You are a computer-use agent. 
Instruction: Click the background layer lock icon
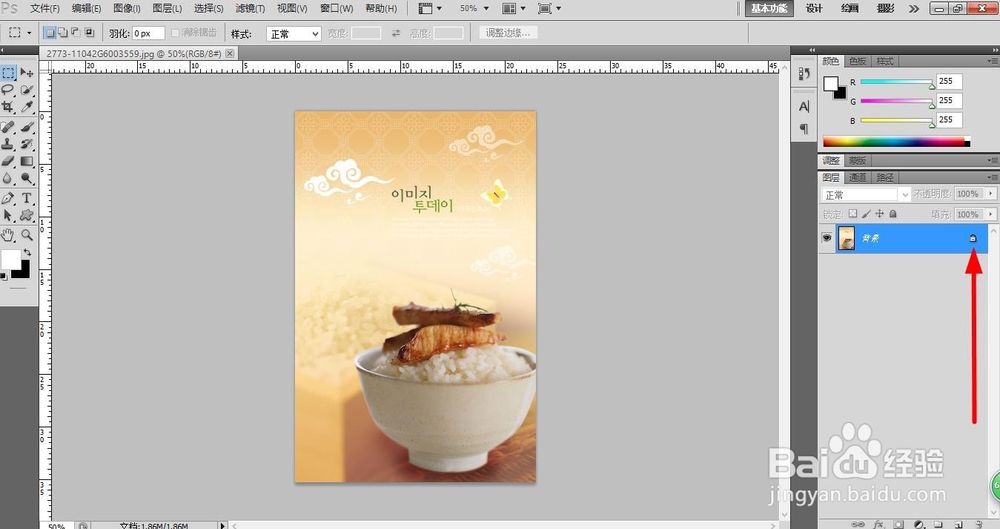(973, 238)
